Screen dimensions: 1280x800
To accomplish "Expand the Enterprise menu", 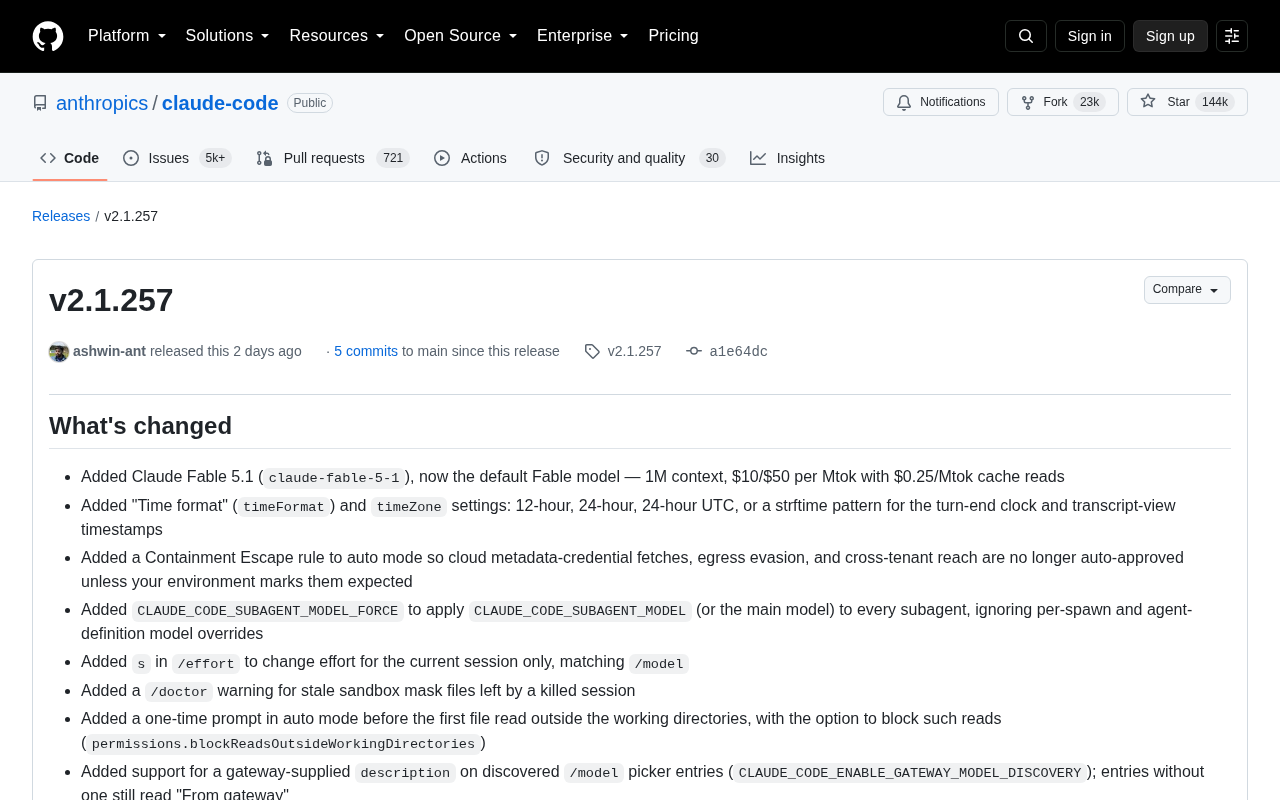I will point(583,36).
